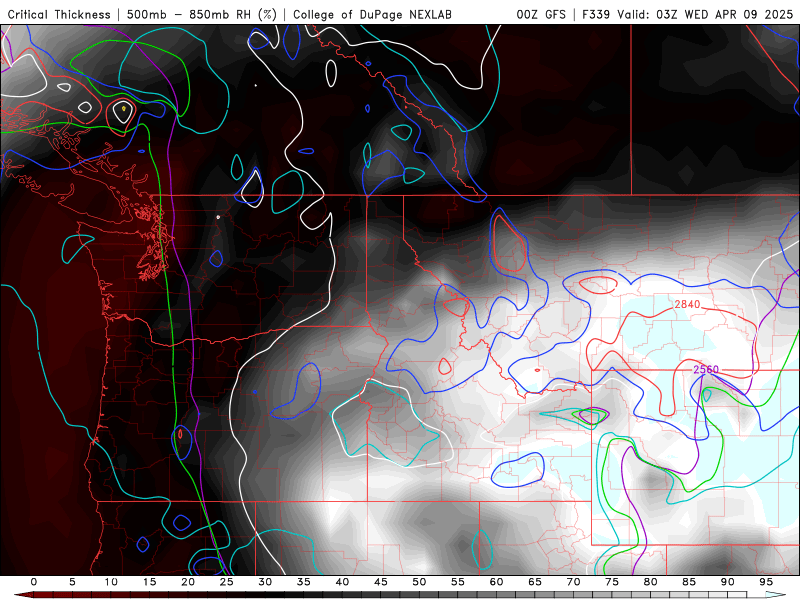Click the '10' value on the color scale
The width and height of the screenshot is (800, 600).
(x=111, y=582)
